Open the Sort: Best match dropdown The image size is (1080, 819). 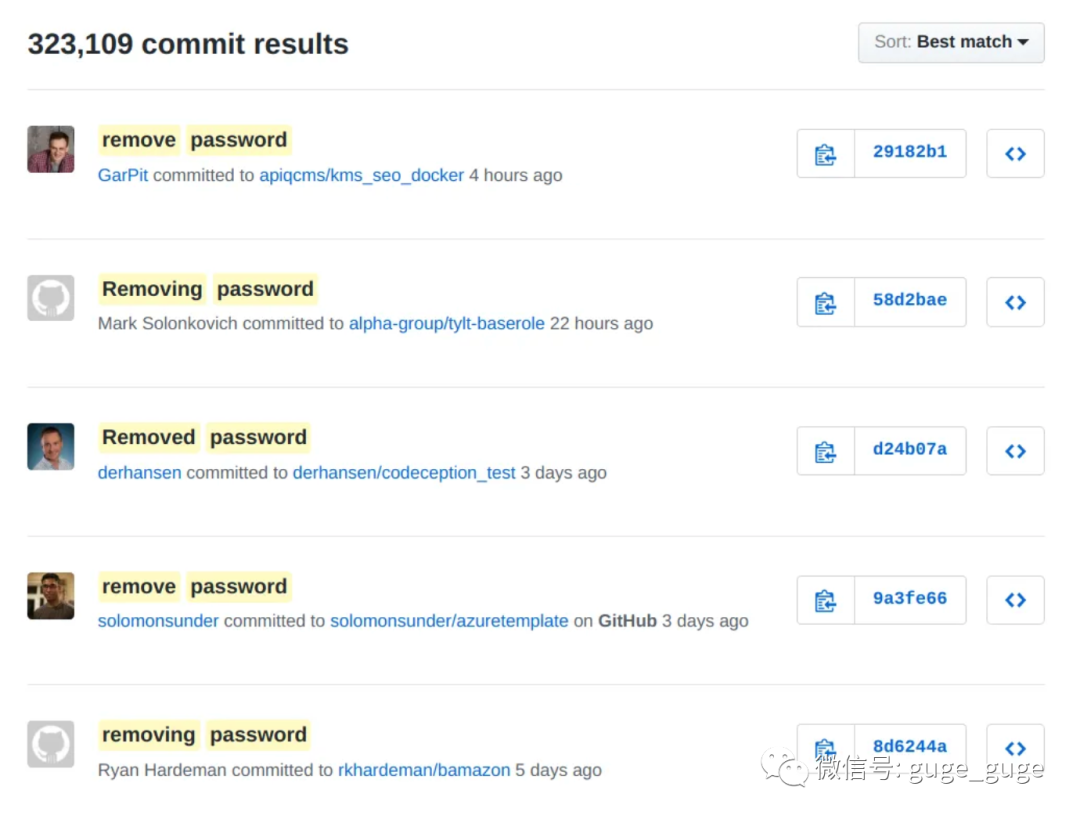tap(951, 43)
